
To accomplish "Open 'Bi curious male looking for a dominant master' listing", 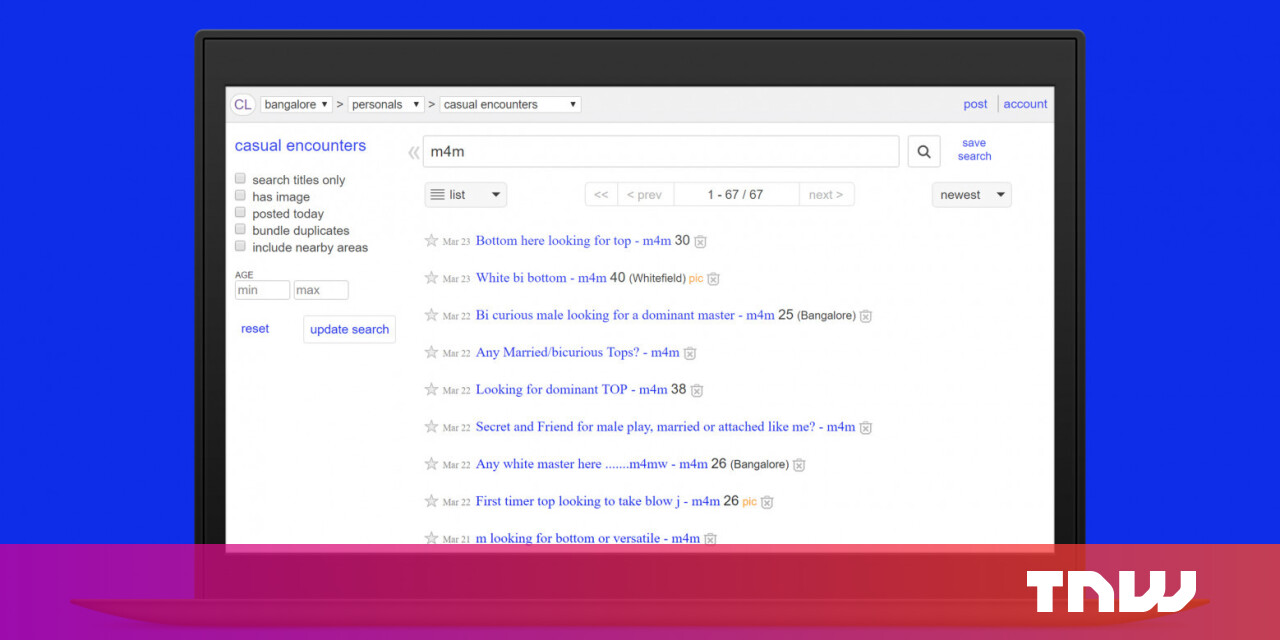I will [625, 315].
